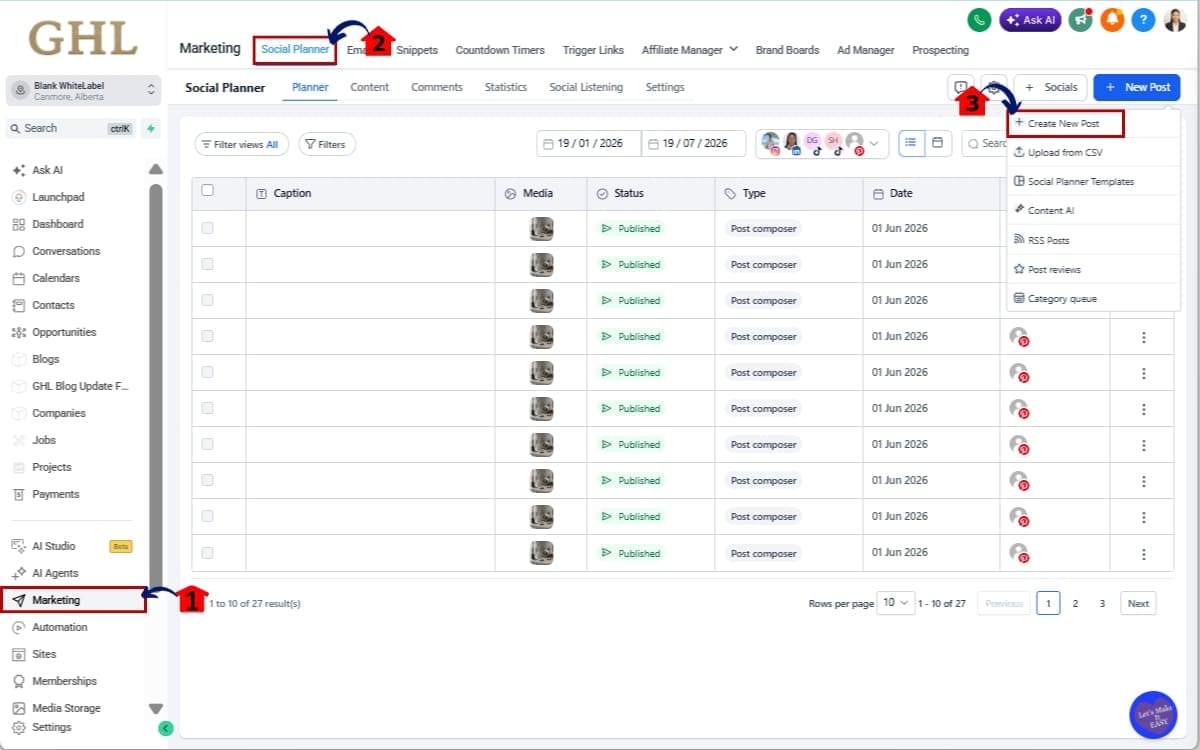Click the Ask AI purple button

tap(1030, 19)
